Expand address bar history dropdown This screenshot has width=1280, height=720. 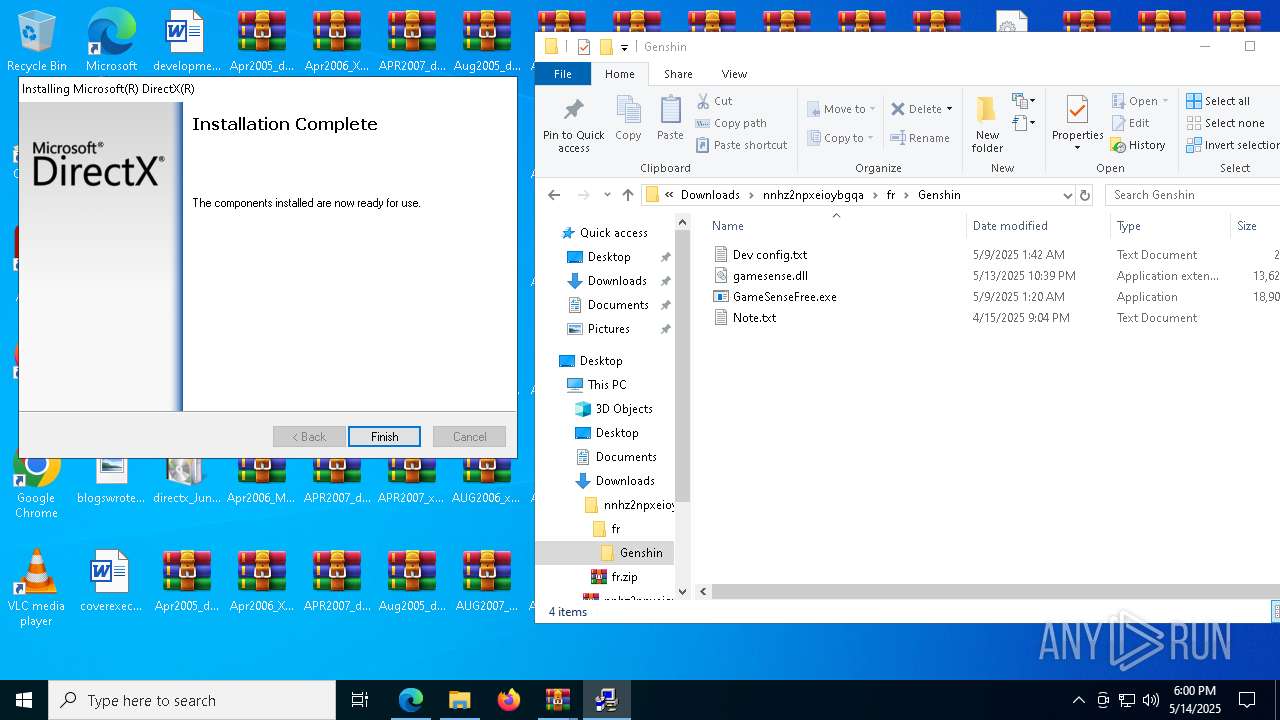[1067, 195]
